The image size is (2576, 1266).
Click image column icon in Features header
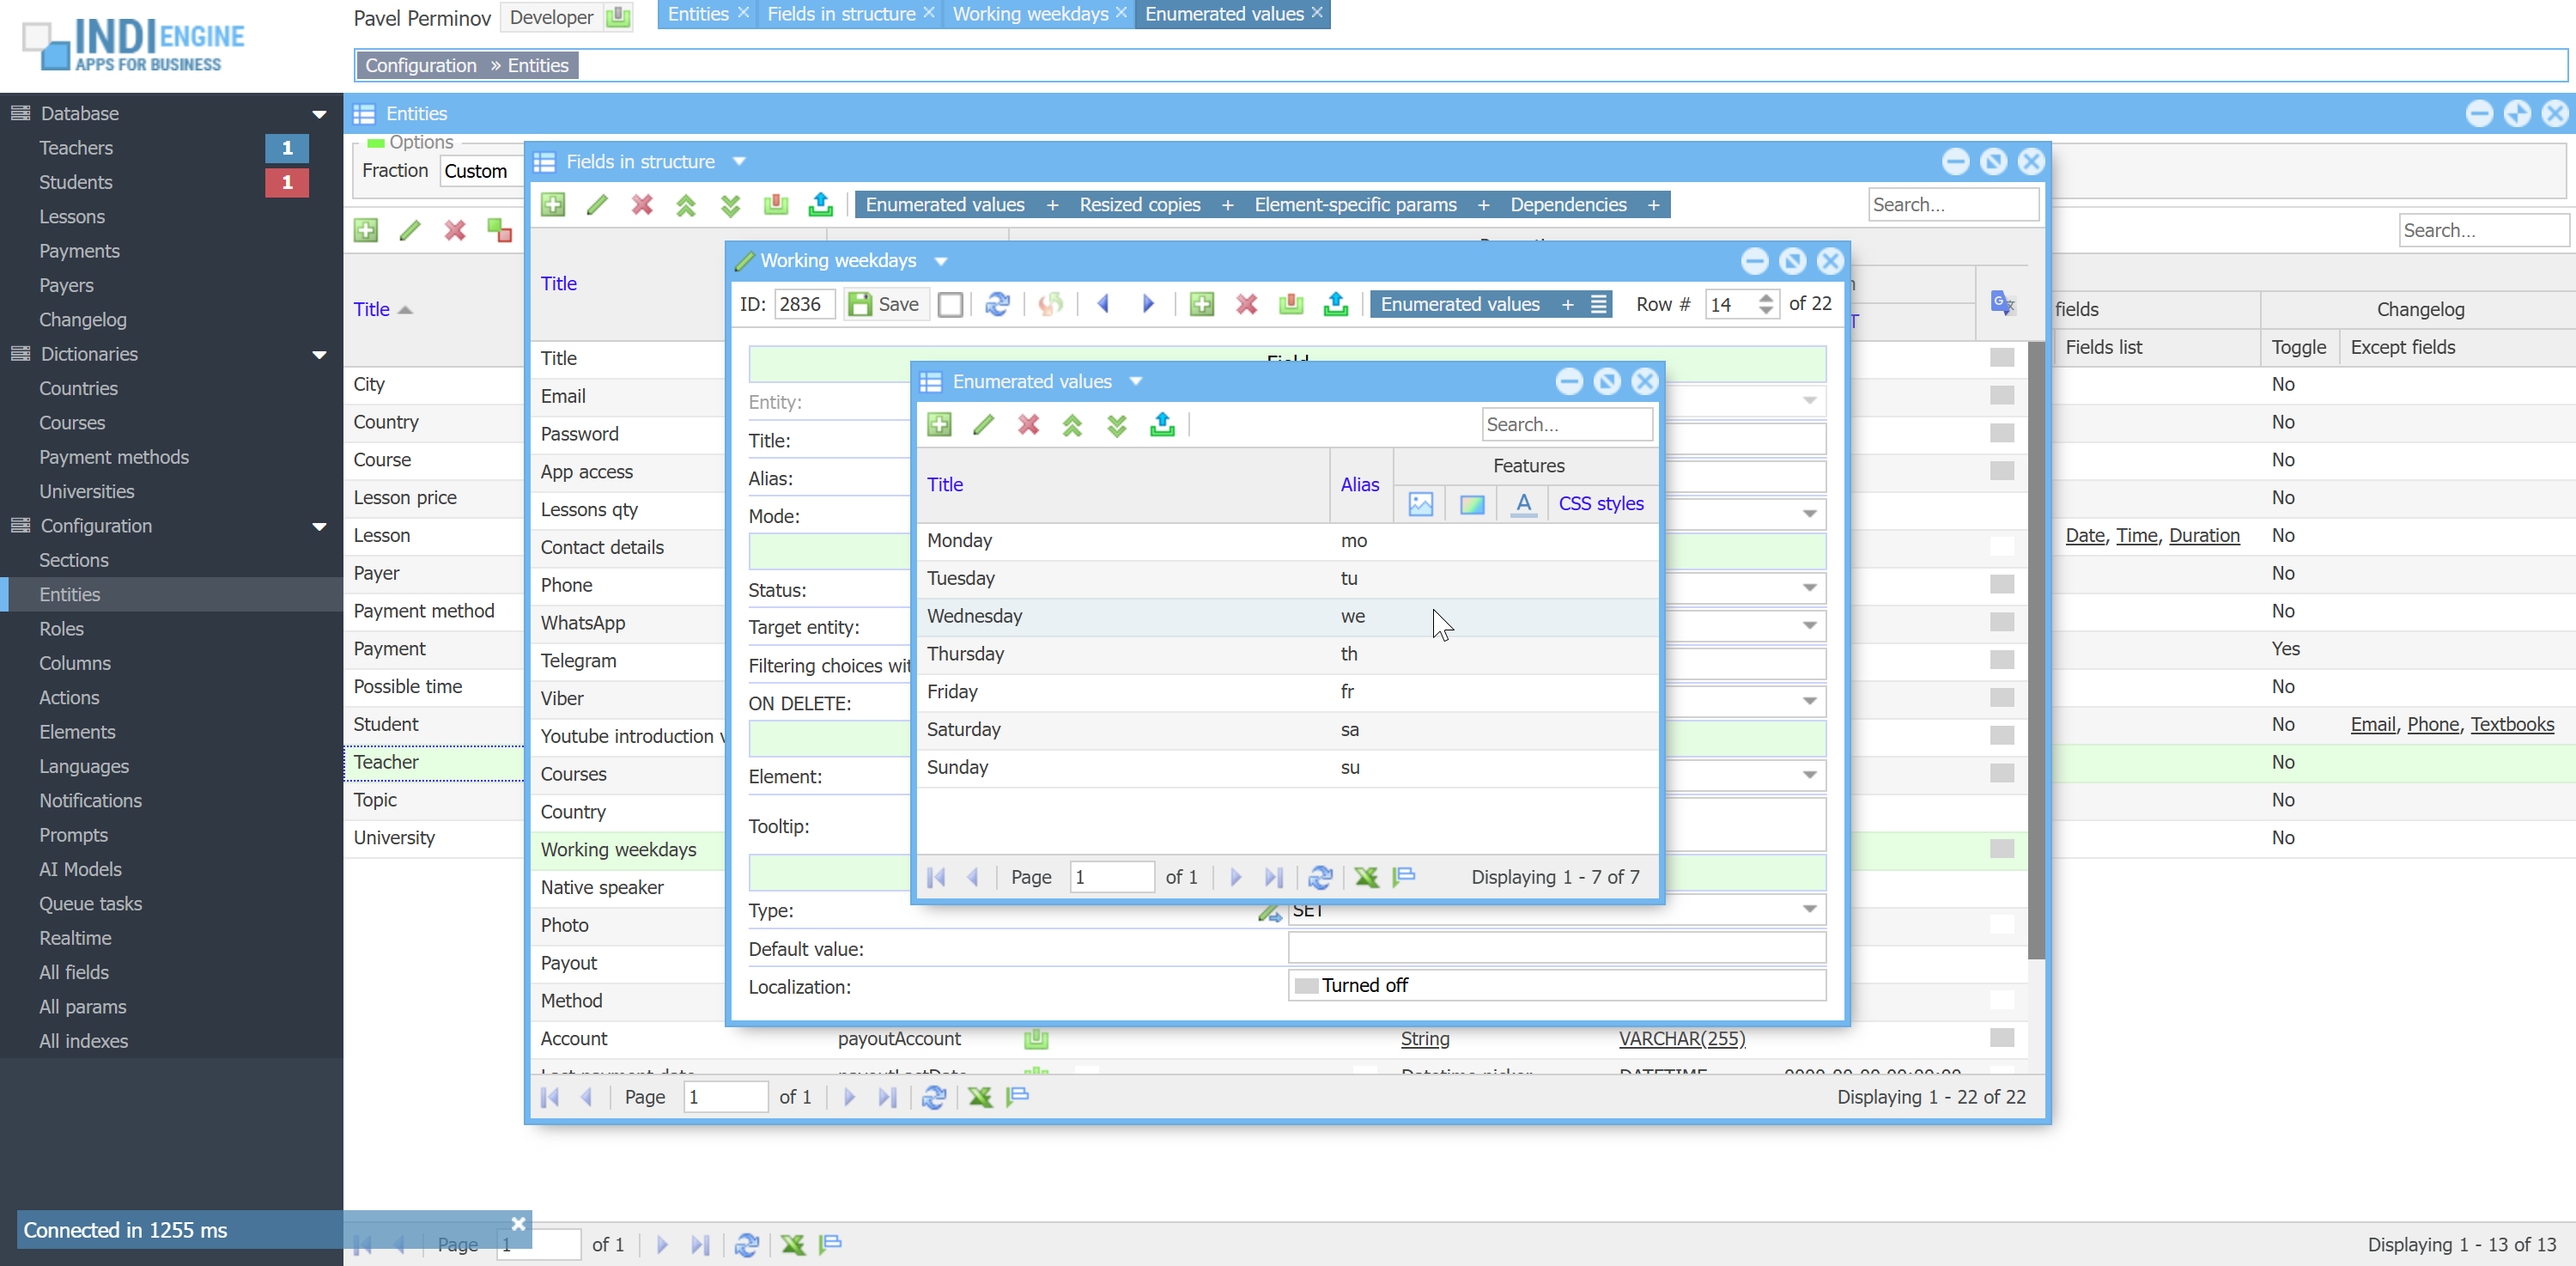[x=1420, y=504]
